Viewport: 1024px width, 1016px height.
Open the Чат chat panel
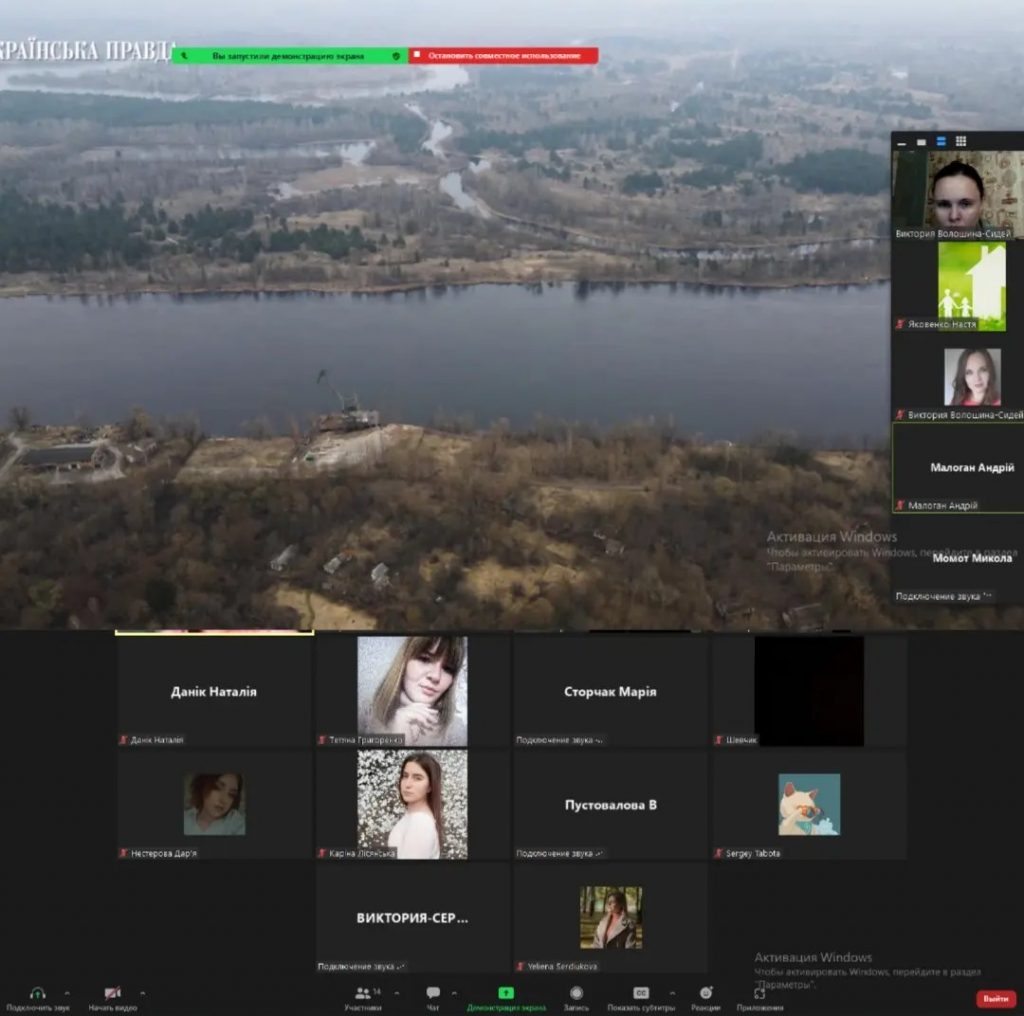click(433, 993)
